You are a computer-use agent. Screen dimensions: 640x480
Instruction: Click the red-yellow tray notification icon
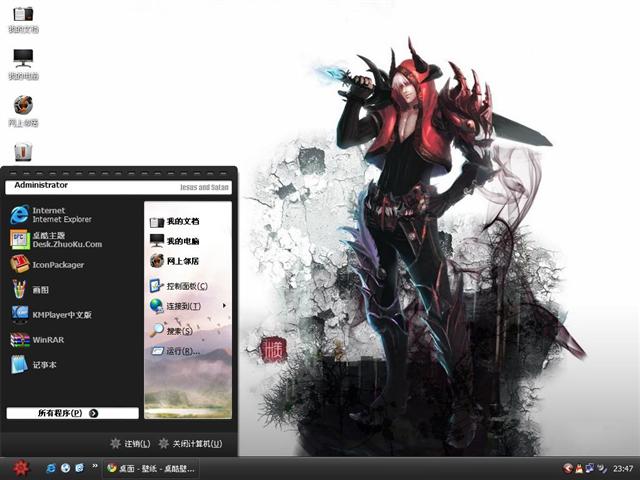click(x=579, y=469)
